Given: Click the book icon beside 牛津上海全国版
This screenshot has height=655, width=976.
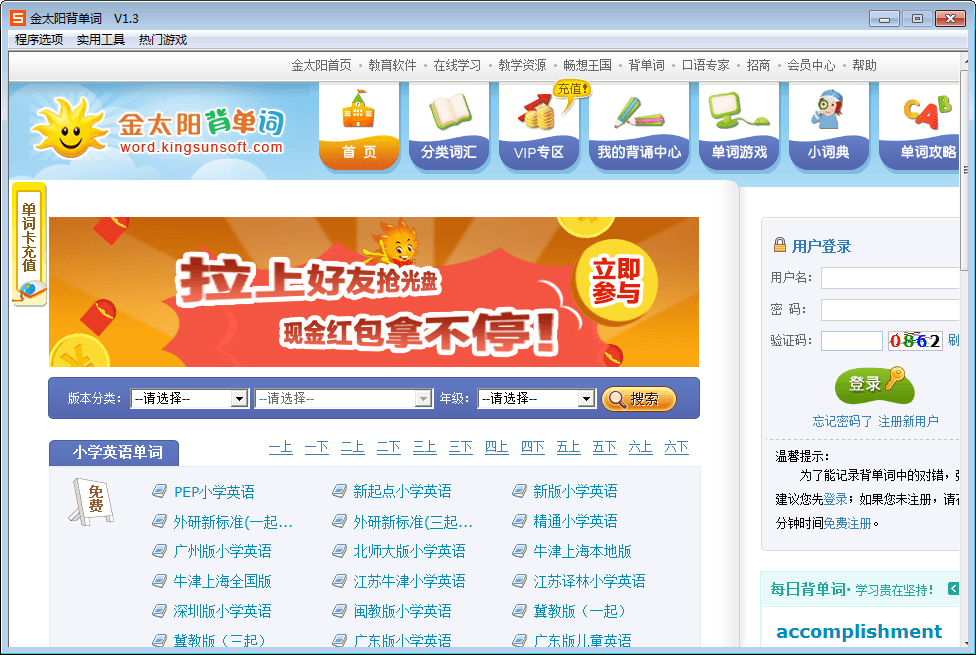Looking at the screenshot, I should (159, 581).
